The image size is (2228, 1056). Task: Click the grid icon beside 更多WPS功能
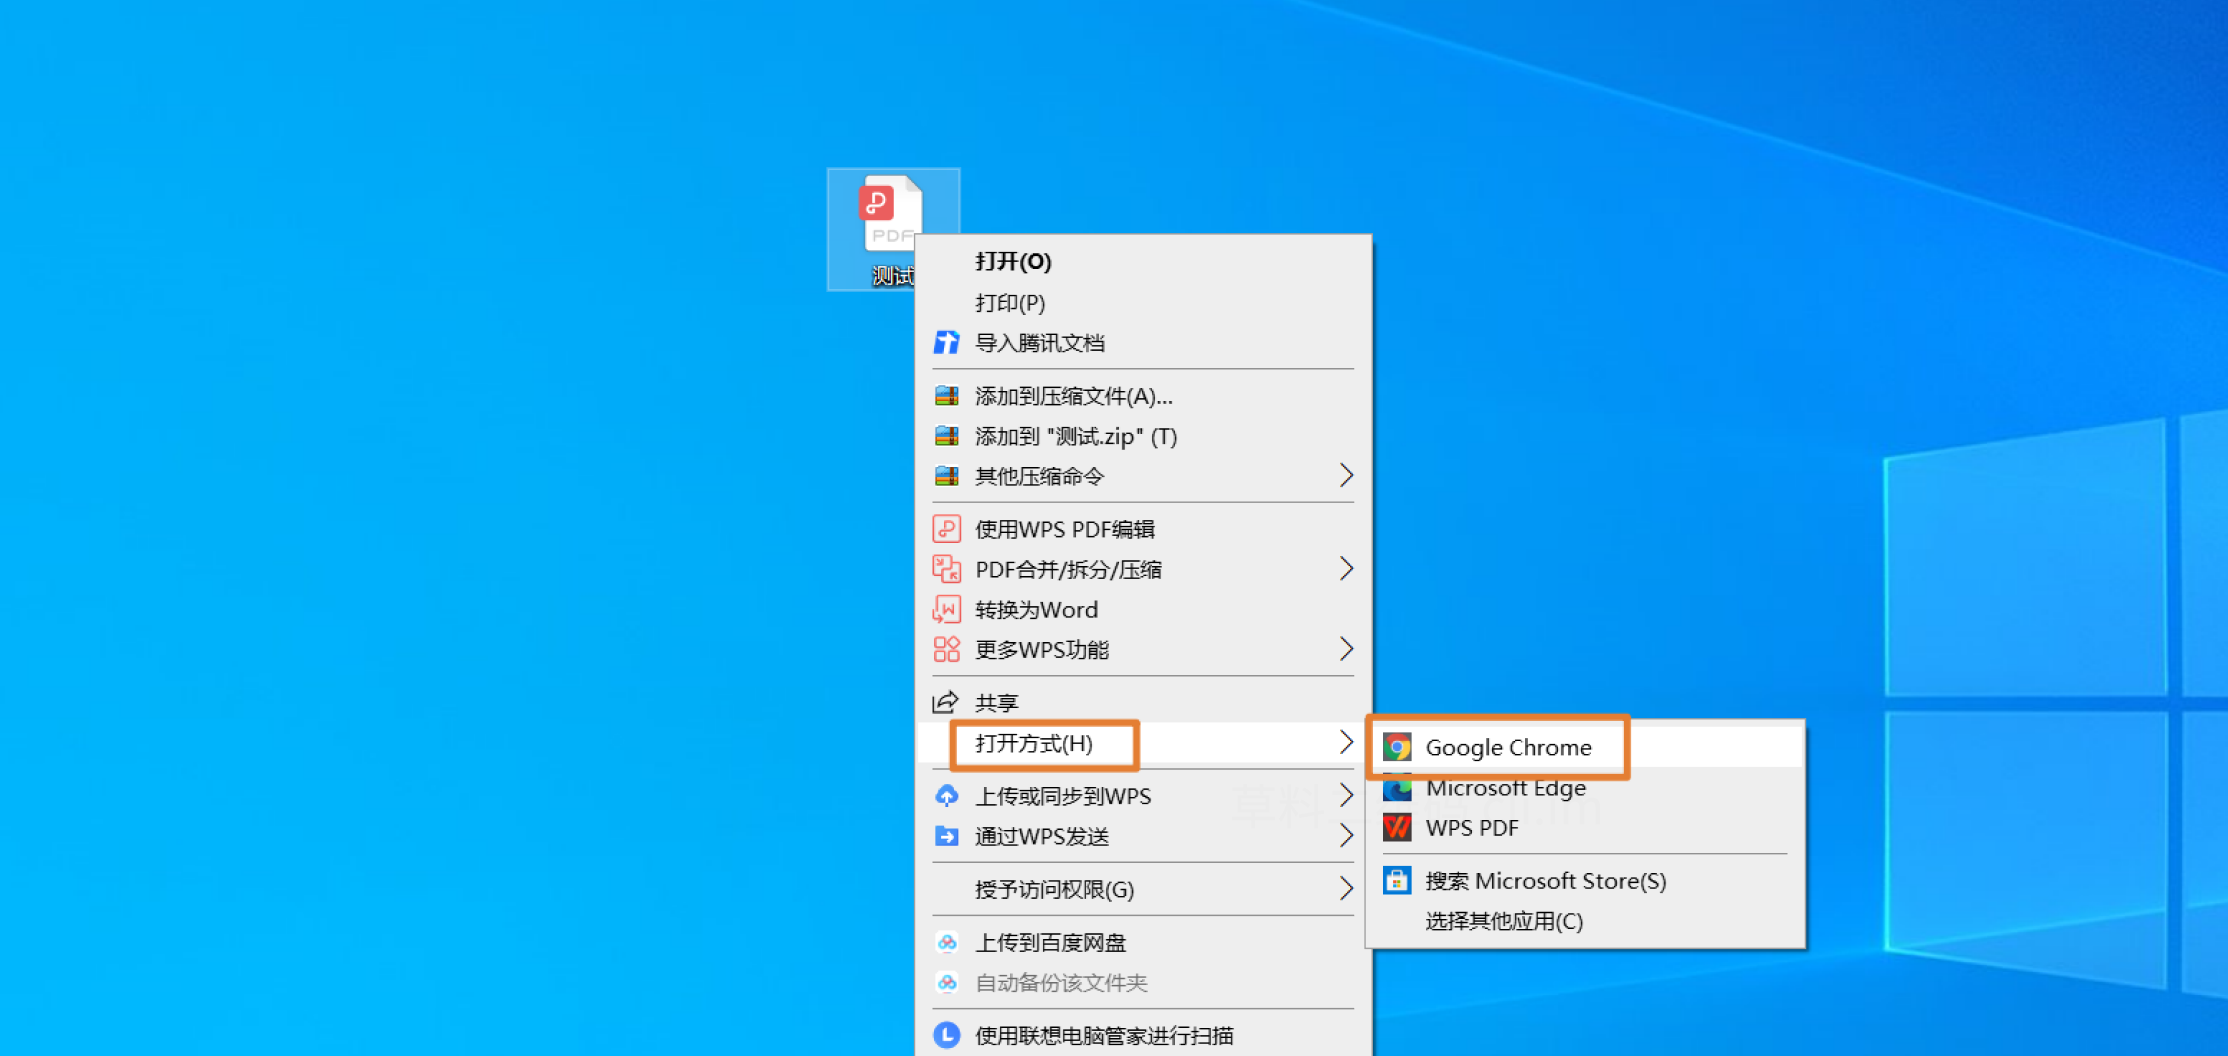point(946,649)
